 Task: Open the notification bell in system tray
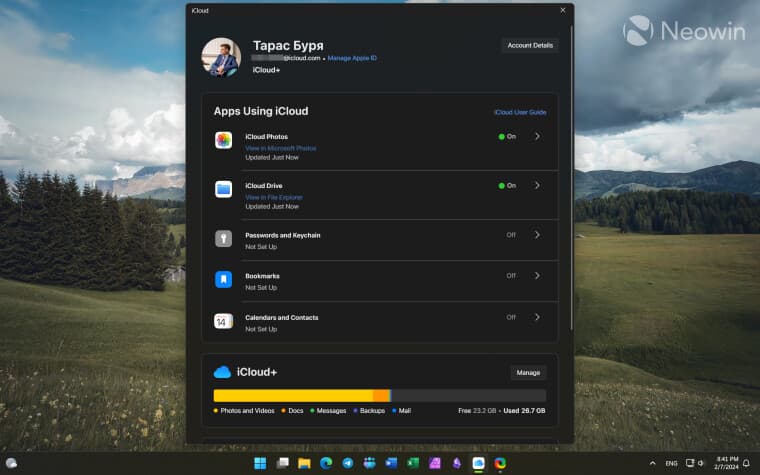pos(747,463)
